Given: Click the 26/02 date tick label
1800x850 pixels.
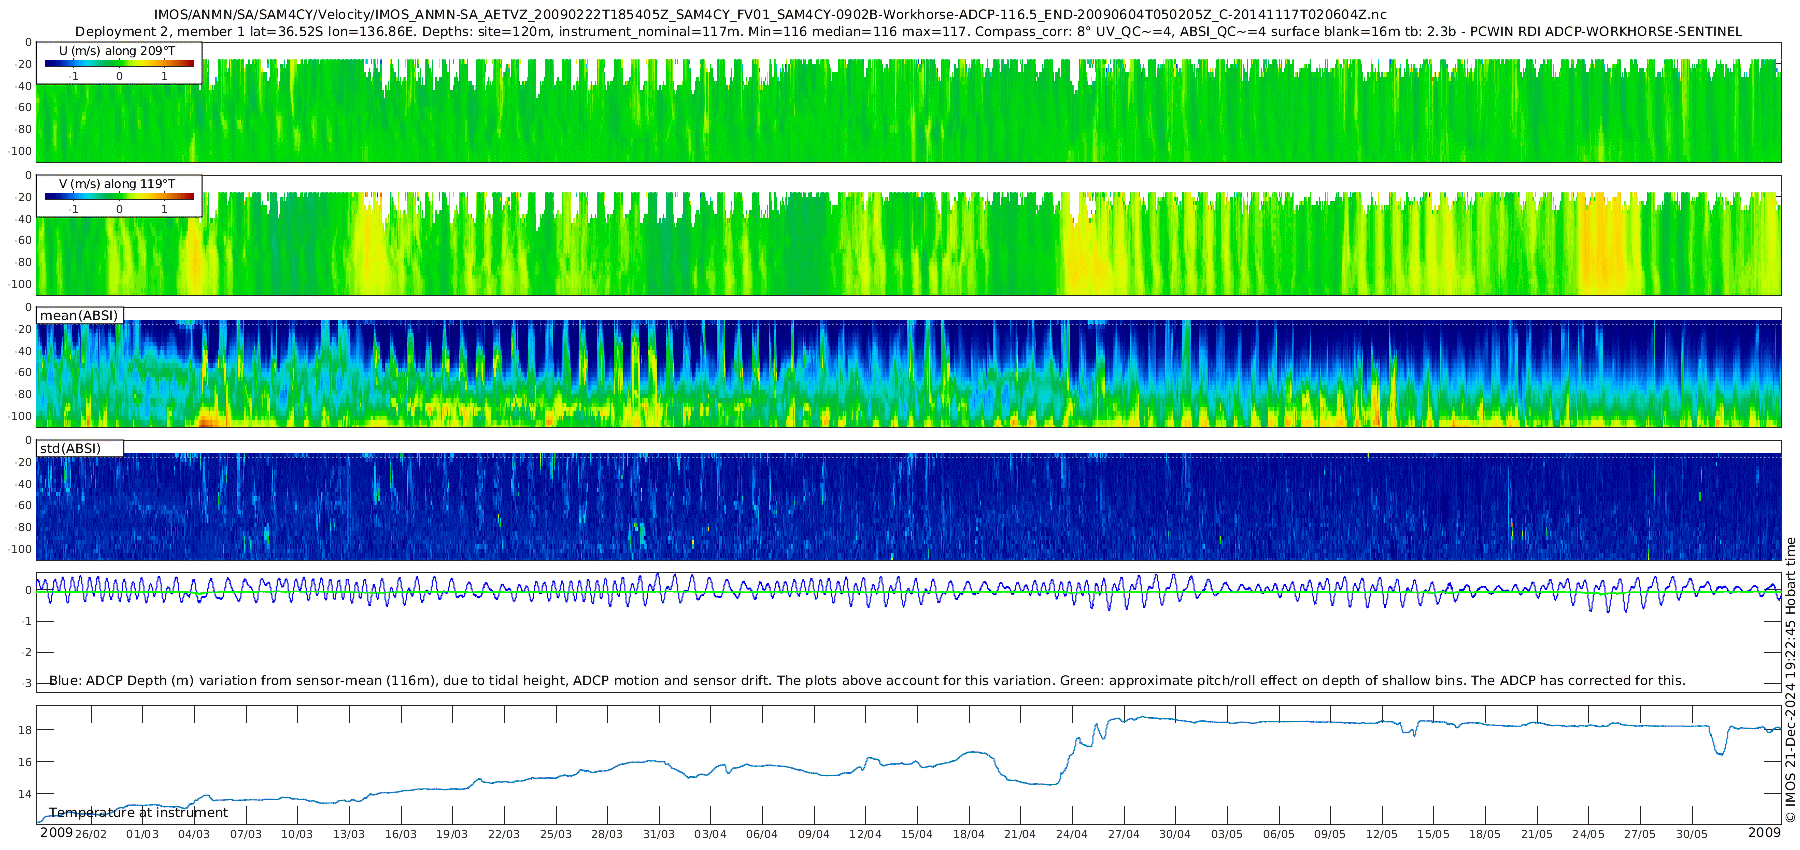Looking at the screenshot, I should (x=91, y=834).
